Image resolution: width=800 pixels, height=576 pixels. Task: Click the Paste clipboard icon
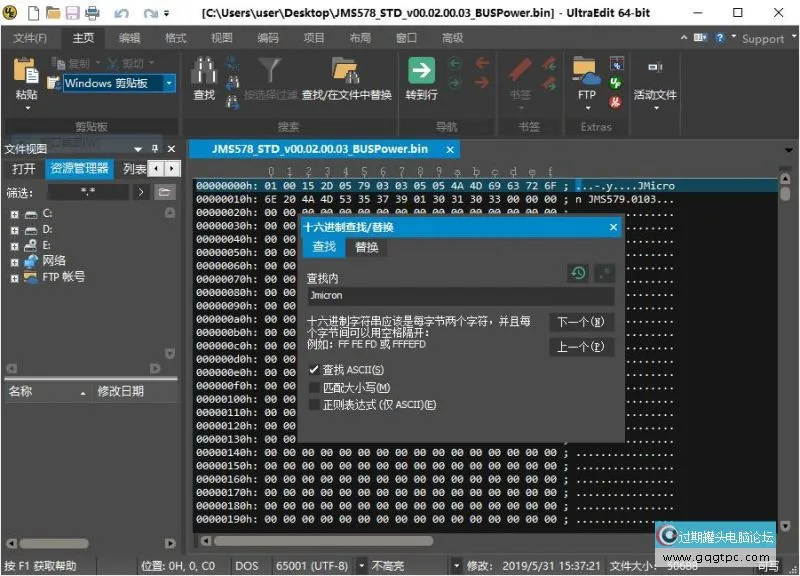click(26, 72)
